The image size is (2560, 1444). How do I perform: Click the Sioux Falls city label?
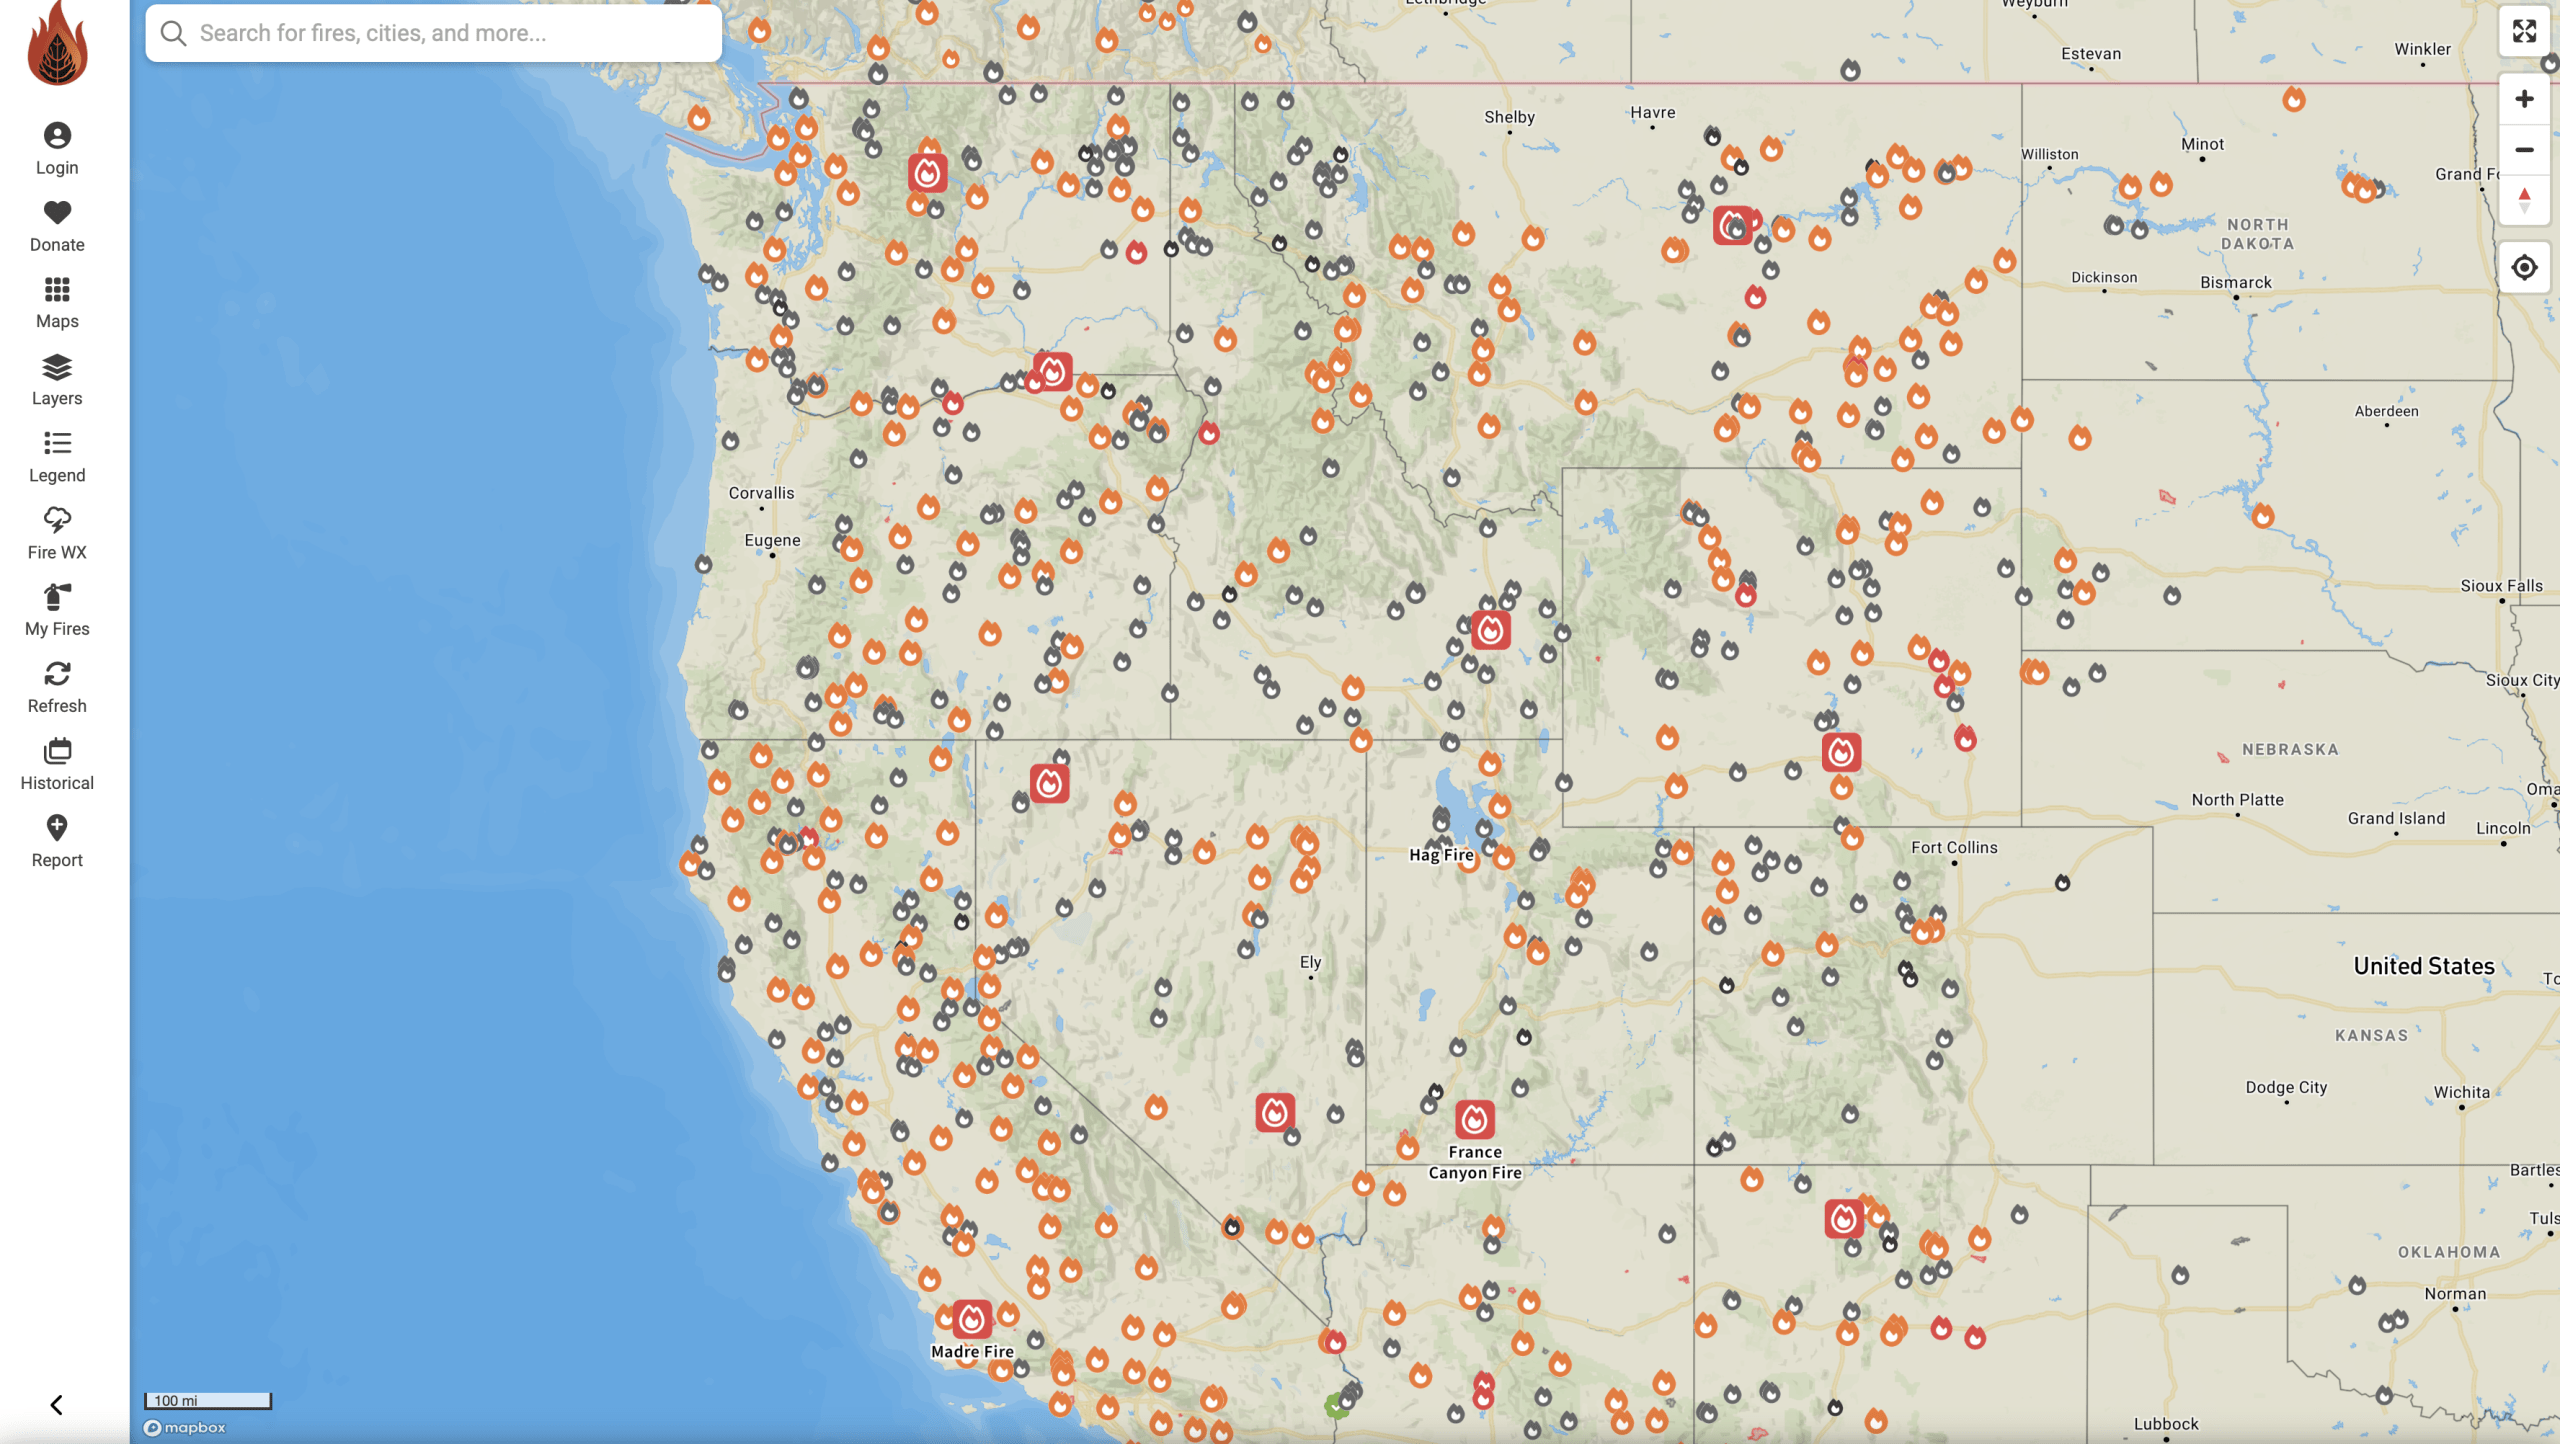2501,586
